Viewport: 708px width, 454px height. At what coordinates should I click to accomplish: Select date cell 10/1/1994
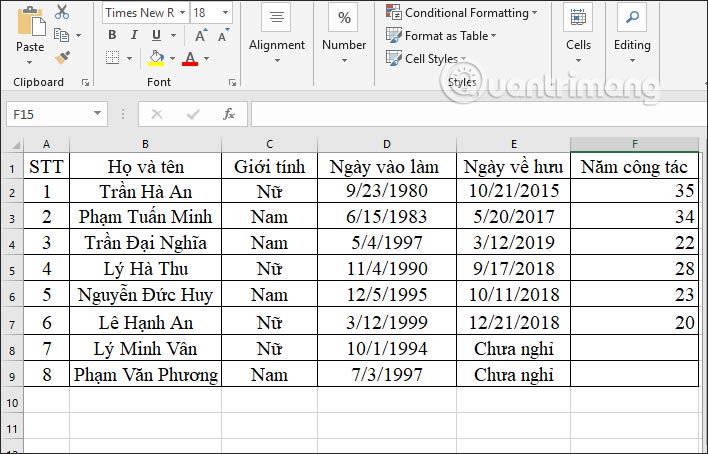(387, 348)
